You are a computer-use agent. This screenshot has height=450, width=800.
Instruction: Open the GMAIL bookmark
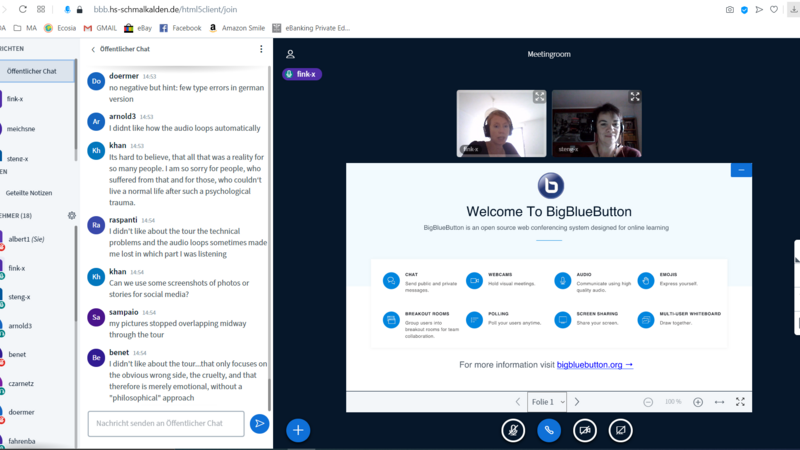(100, 28)
